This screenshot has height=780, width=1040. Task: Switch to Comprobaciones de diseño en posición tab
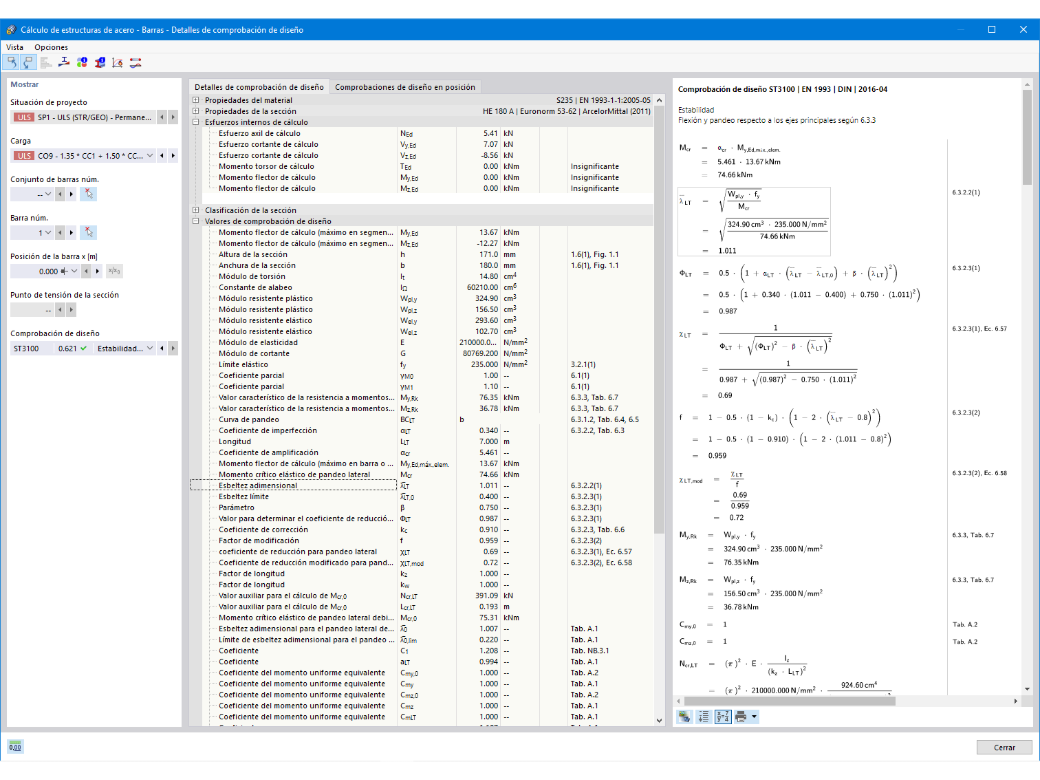click(x=405, y=87)
